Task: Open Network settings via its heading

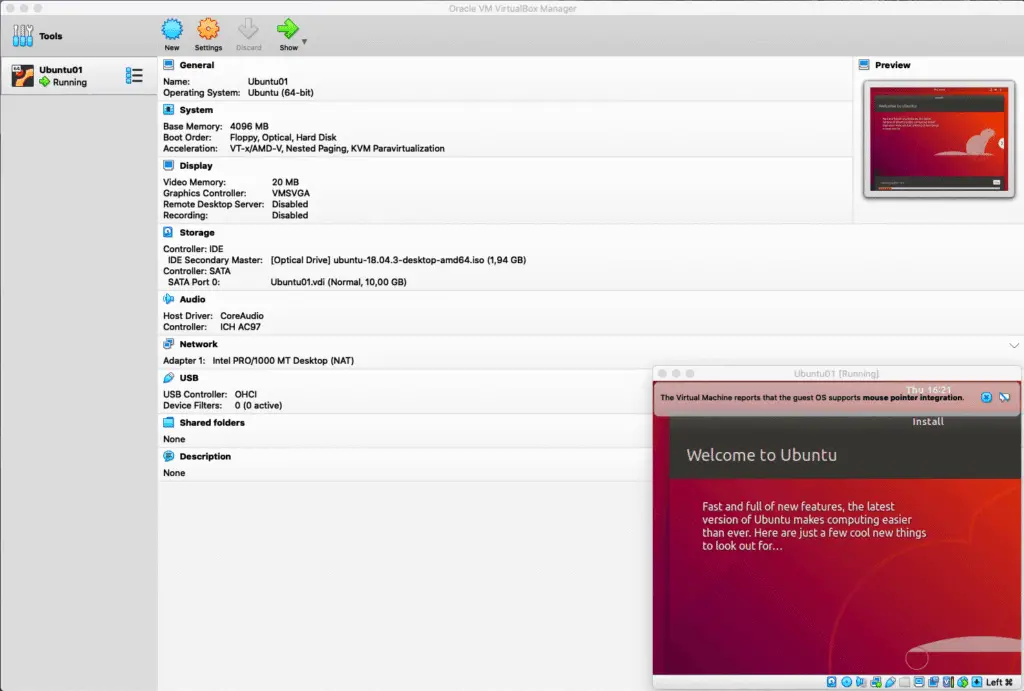Action: pyautogui.click(x=199, y=344)
